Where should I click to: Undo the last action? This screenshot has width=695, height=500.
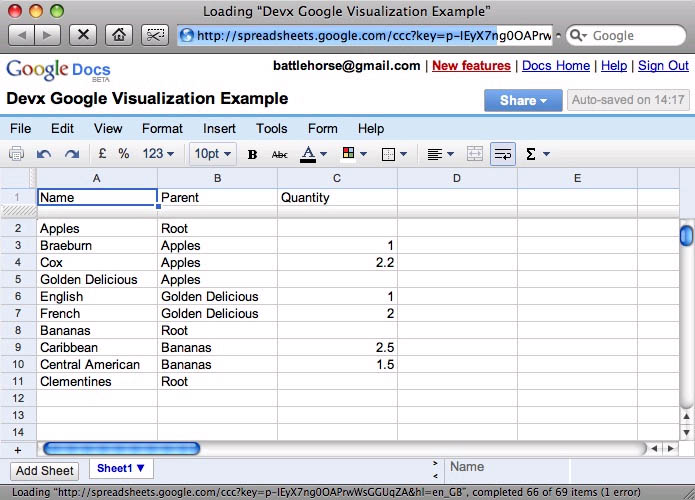44,154
